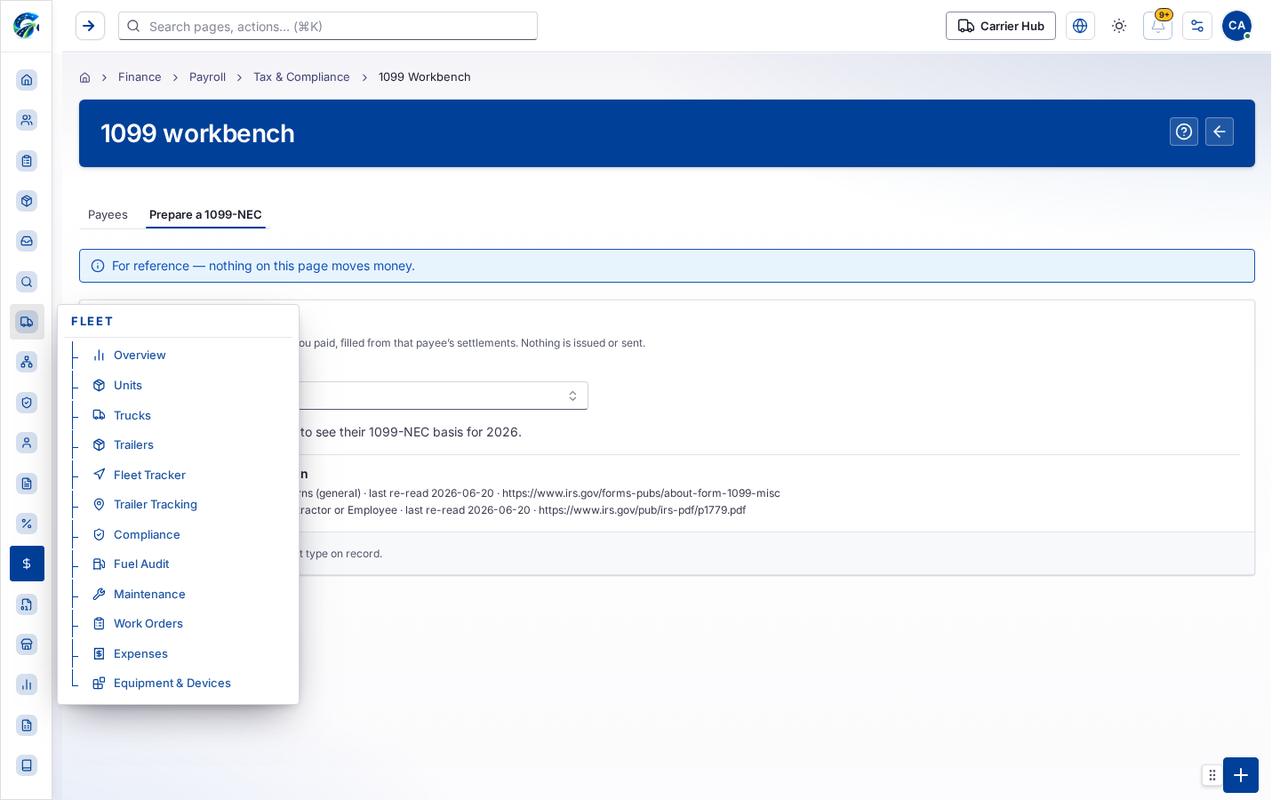Switch to the Payees tab
Viewport: 1280px width, 800px height.
click(108, 214)
